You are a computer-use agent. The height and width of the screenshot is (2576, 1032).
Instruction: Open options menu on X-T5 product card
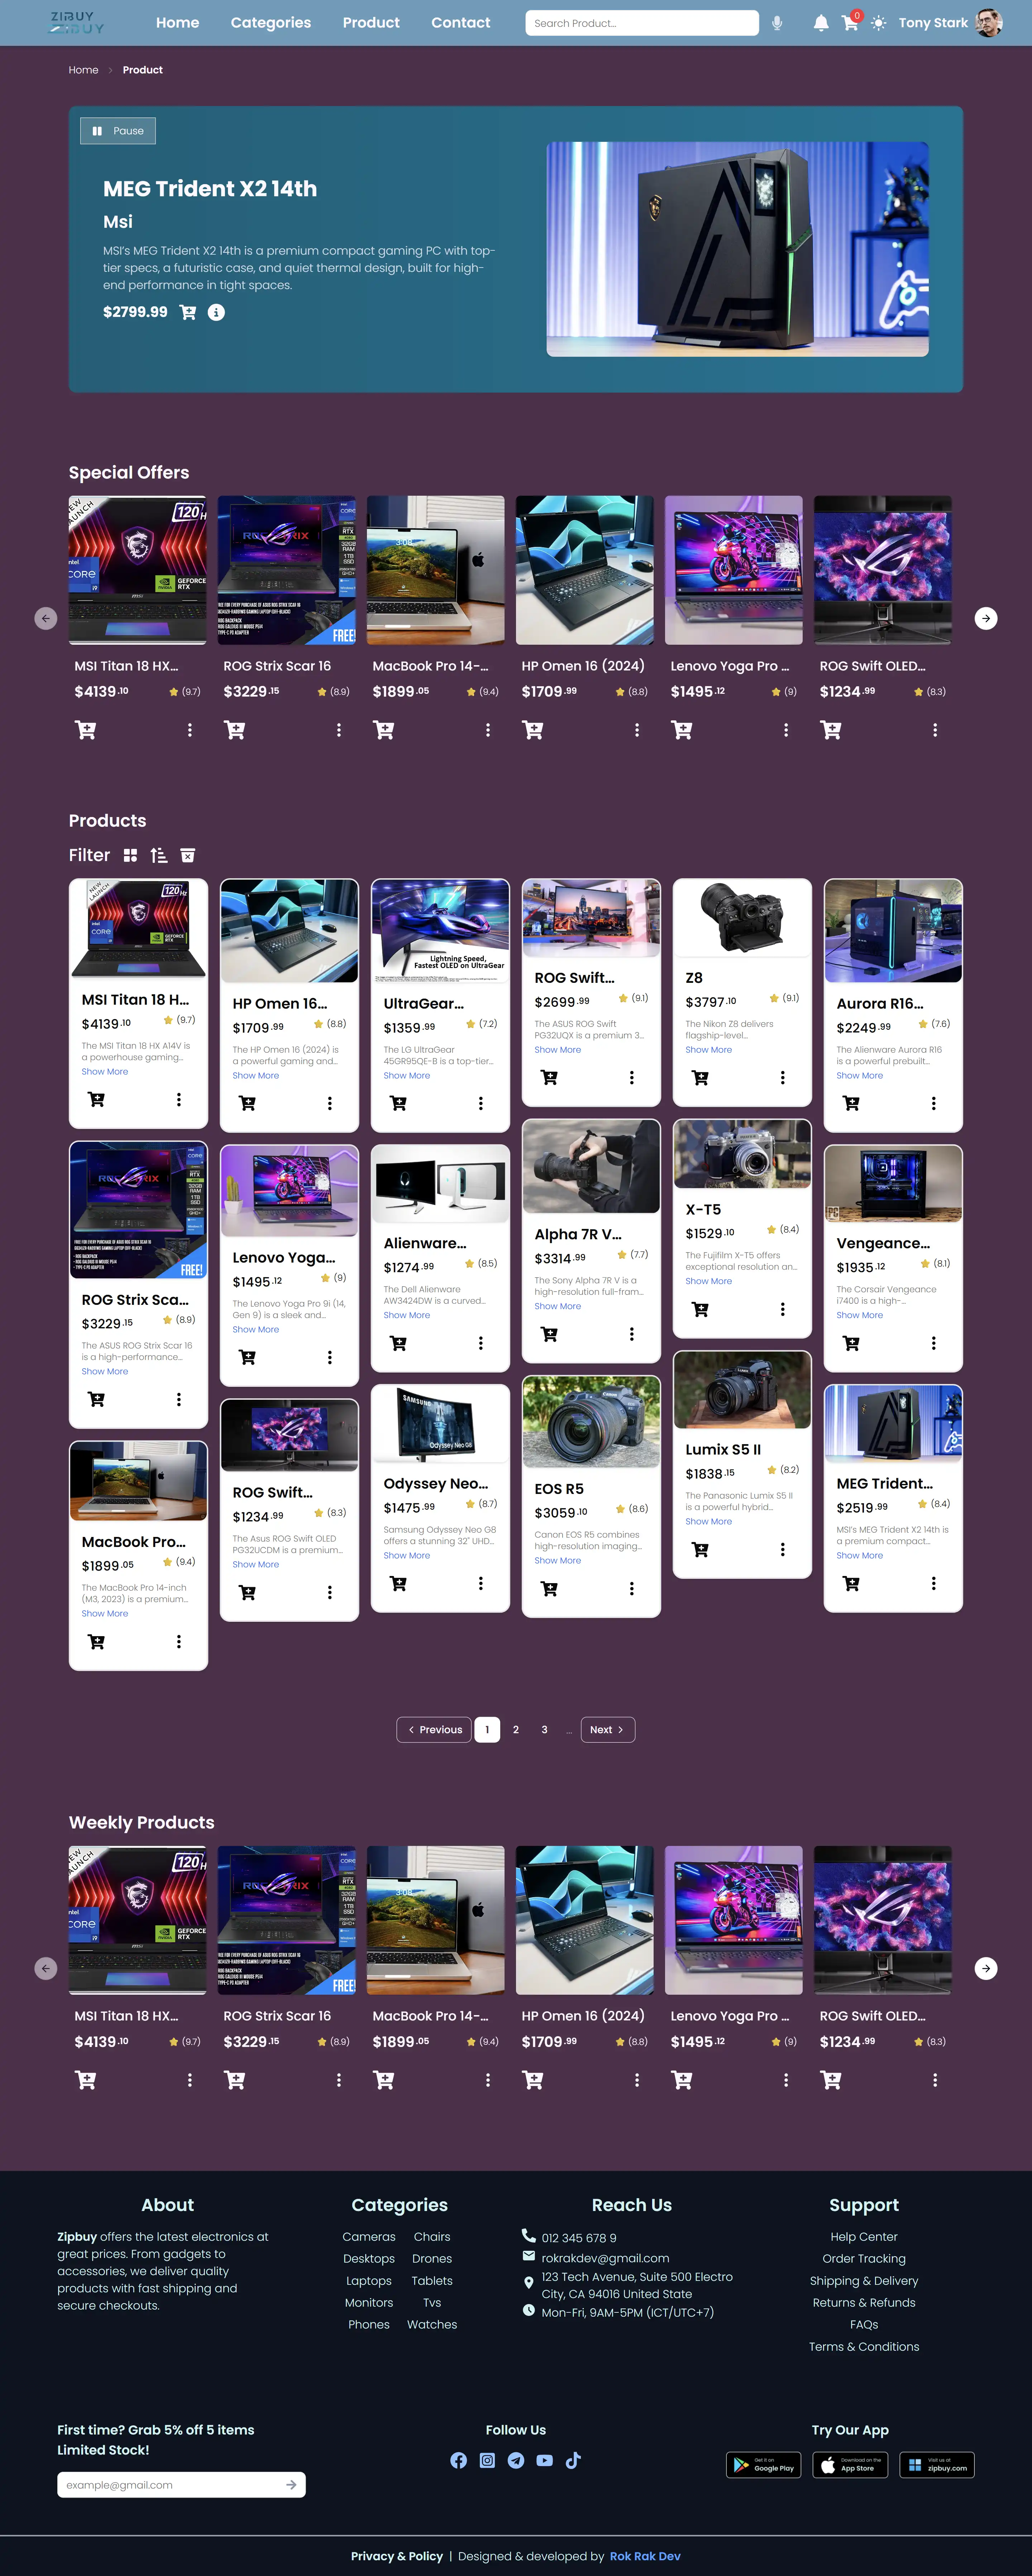(x=783, y=1309)
